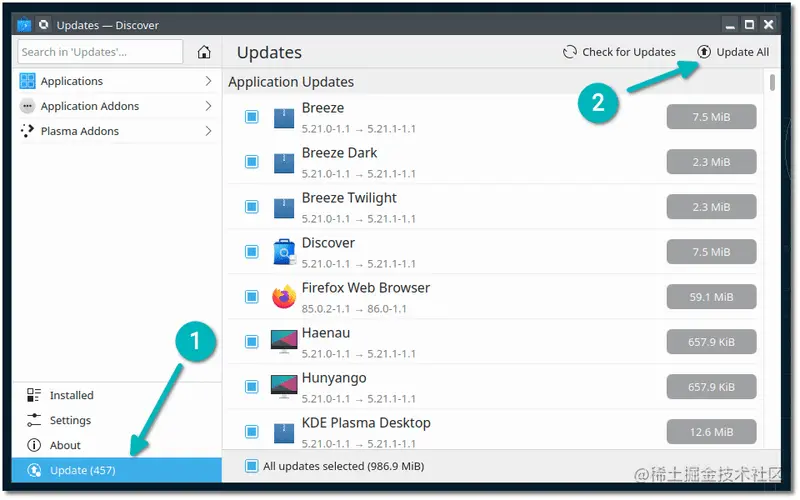800x500 pixels.
Task: Click the Update (457) sidebar icon
Action: click(x=34, y=470)
